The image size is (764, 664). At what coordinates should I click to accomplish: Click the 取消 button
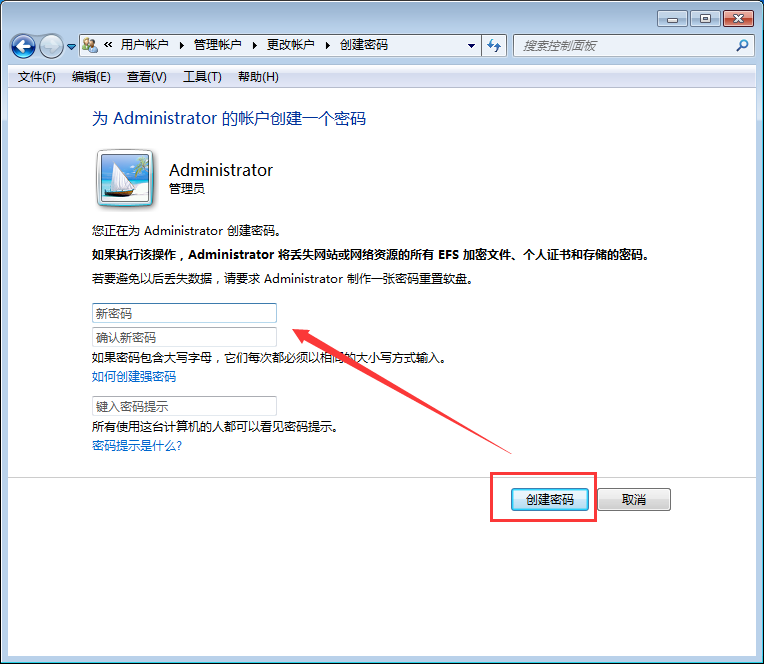tap(634, 500)
